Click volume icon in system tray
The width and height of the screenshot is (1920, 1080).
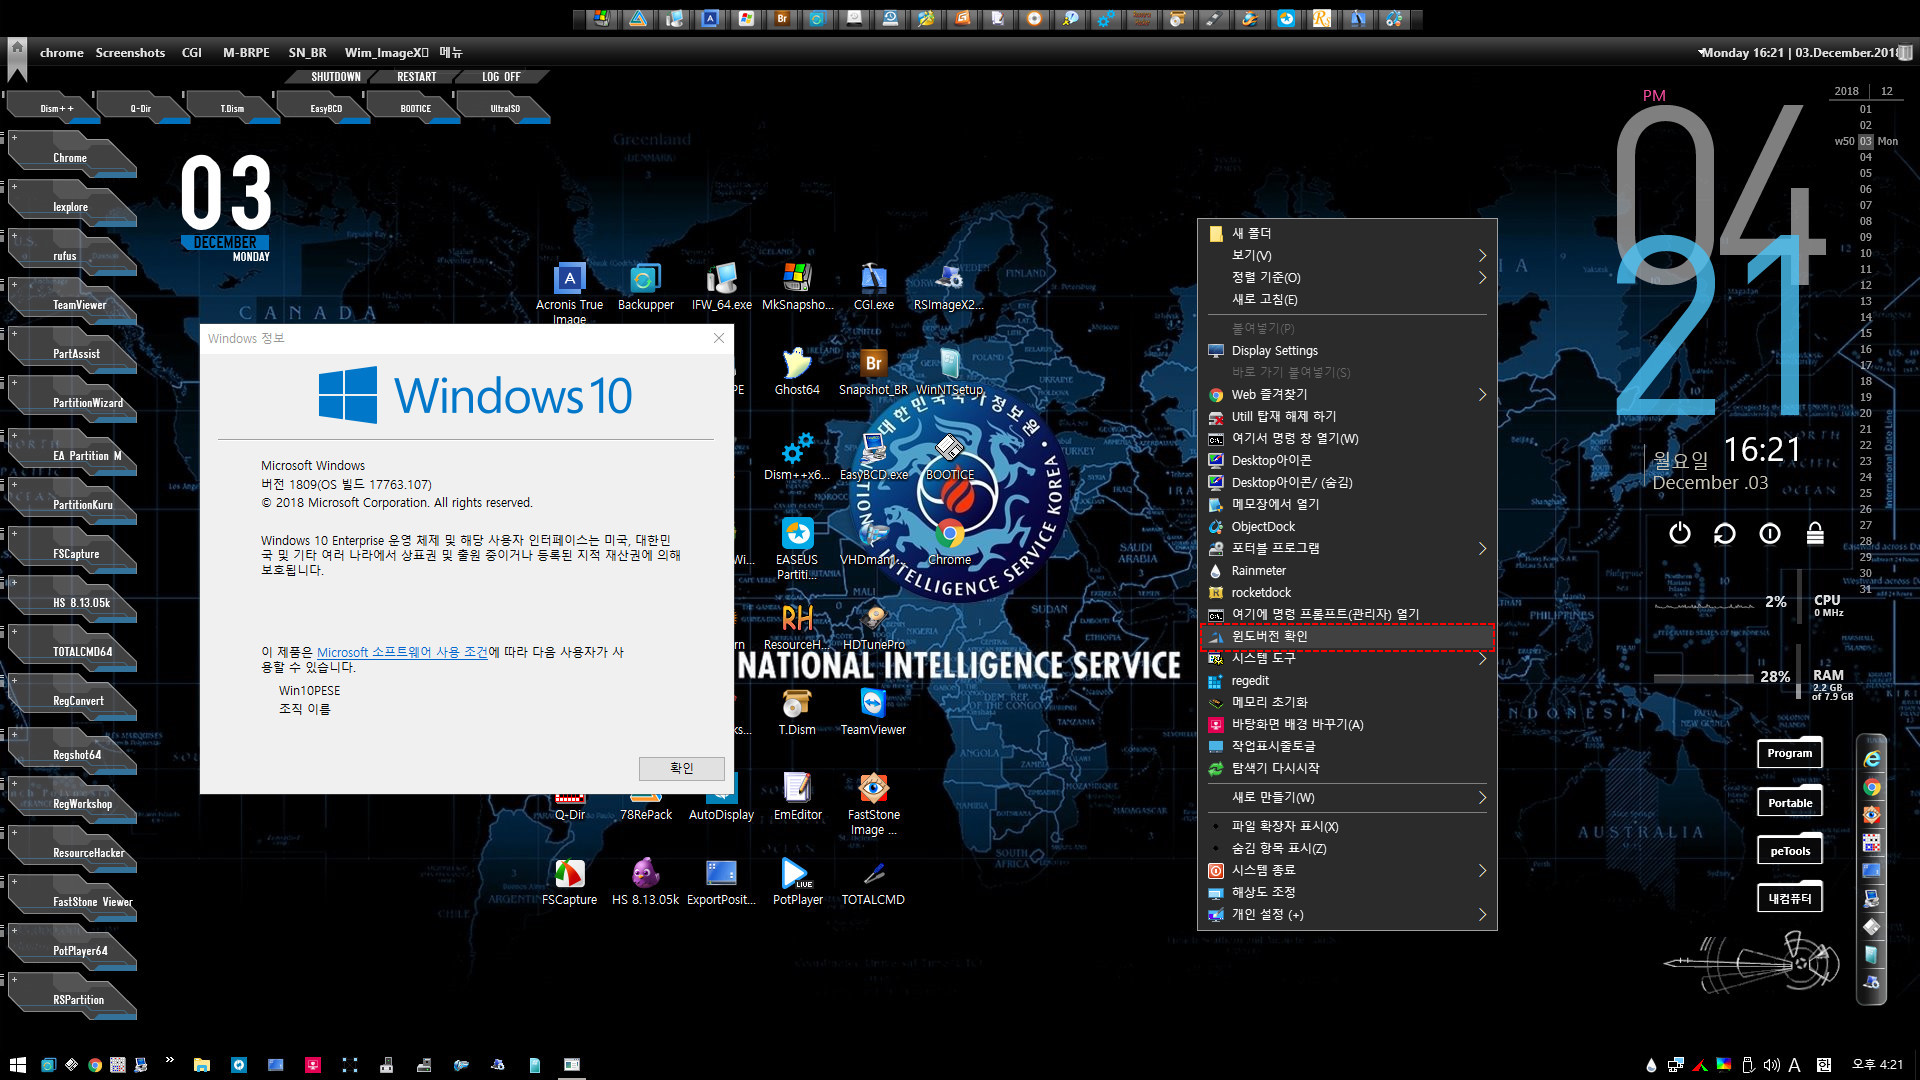(x=1770, y=1065)
